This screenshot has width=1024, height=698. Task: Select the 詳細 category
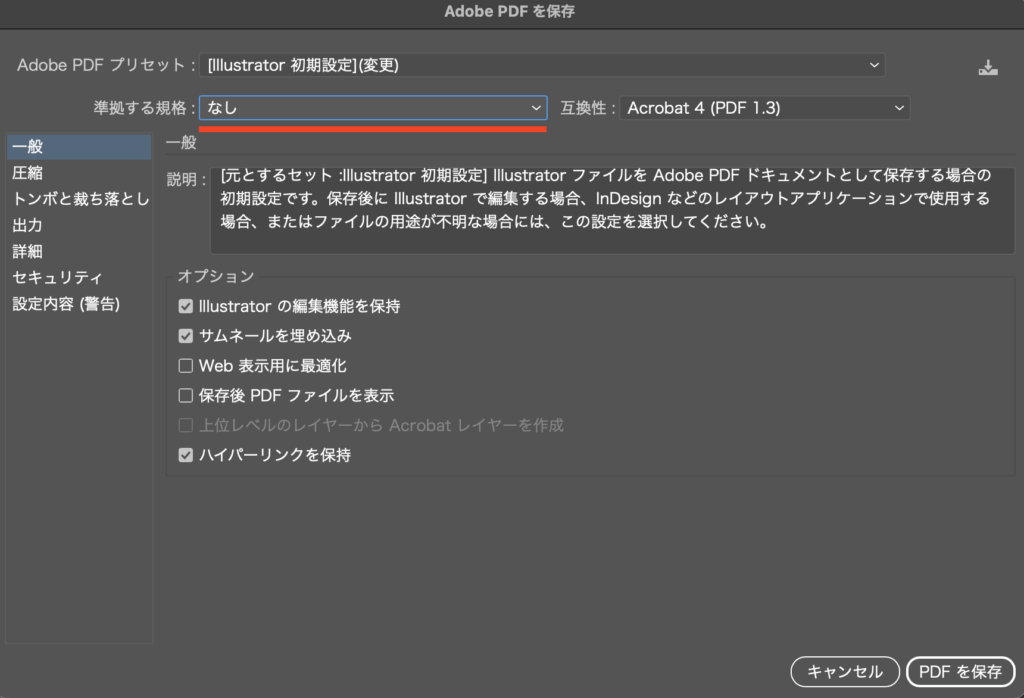[28, 251]
